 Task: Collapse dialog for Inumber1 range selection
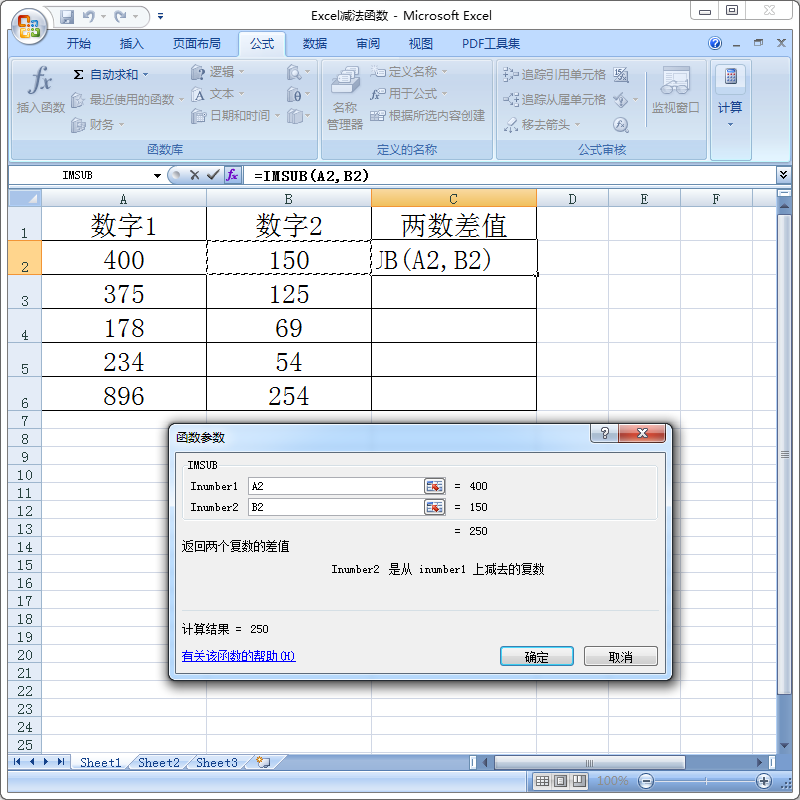coord(434,486)
